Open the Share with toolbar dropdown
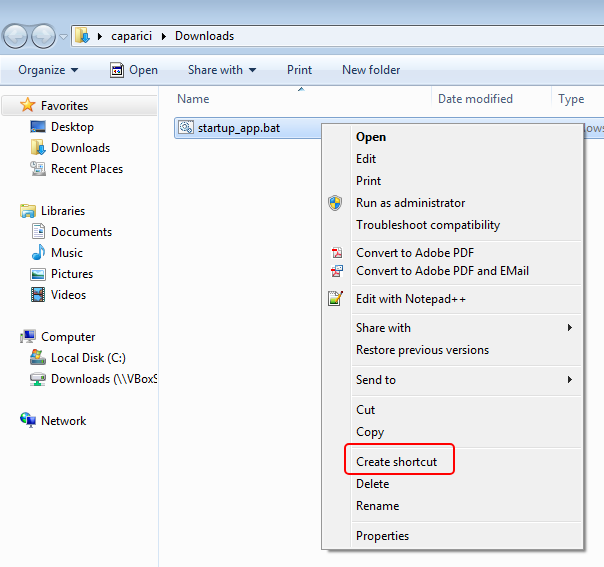Image resolution: width=604 pixels, height=567 pixels. pyautogui.click(x=222, y=70)
